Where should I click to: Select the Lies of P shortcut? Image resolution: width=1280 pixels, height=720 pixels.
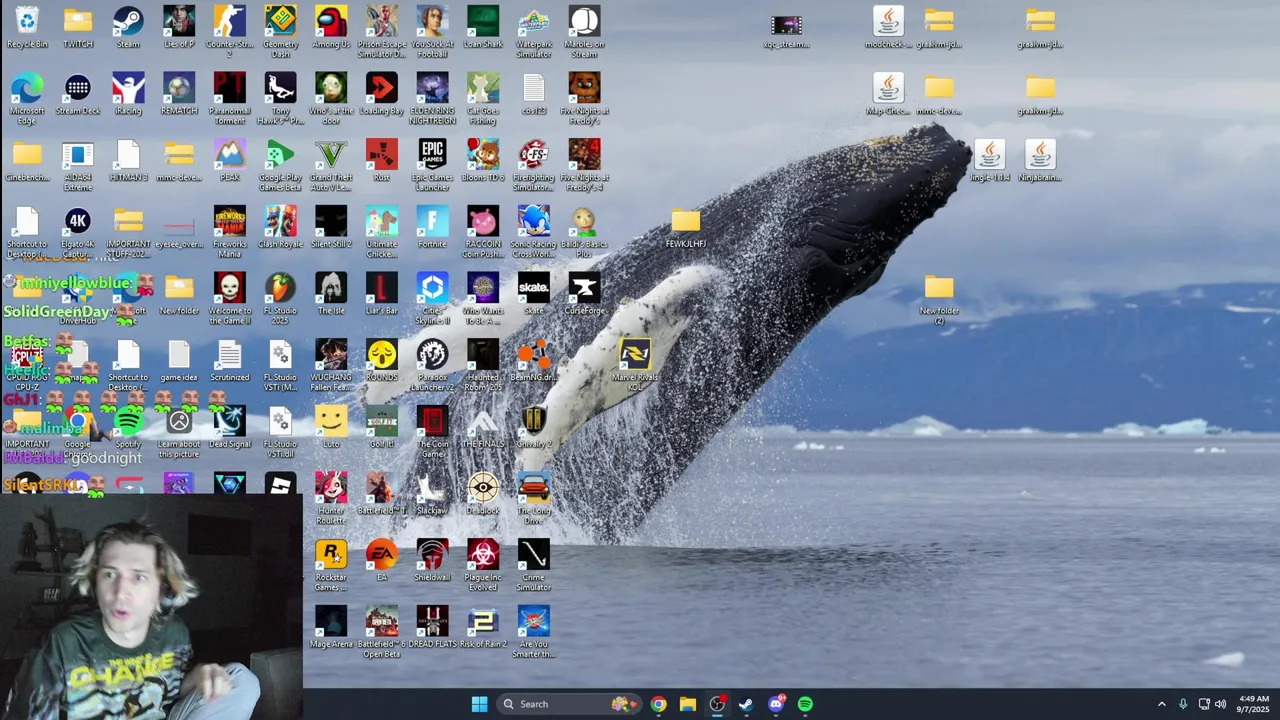(x=179, y=27)
